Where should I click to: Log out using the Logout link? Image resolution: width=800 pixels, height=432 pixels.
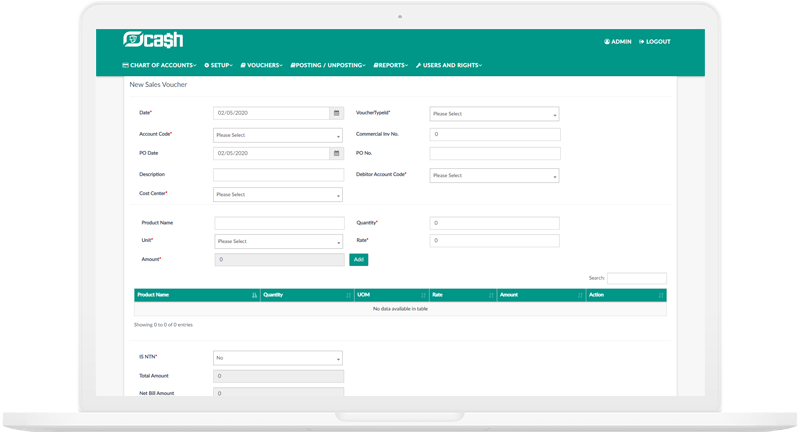click(x=655, y=42)
